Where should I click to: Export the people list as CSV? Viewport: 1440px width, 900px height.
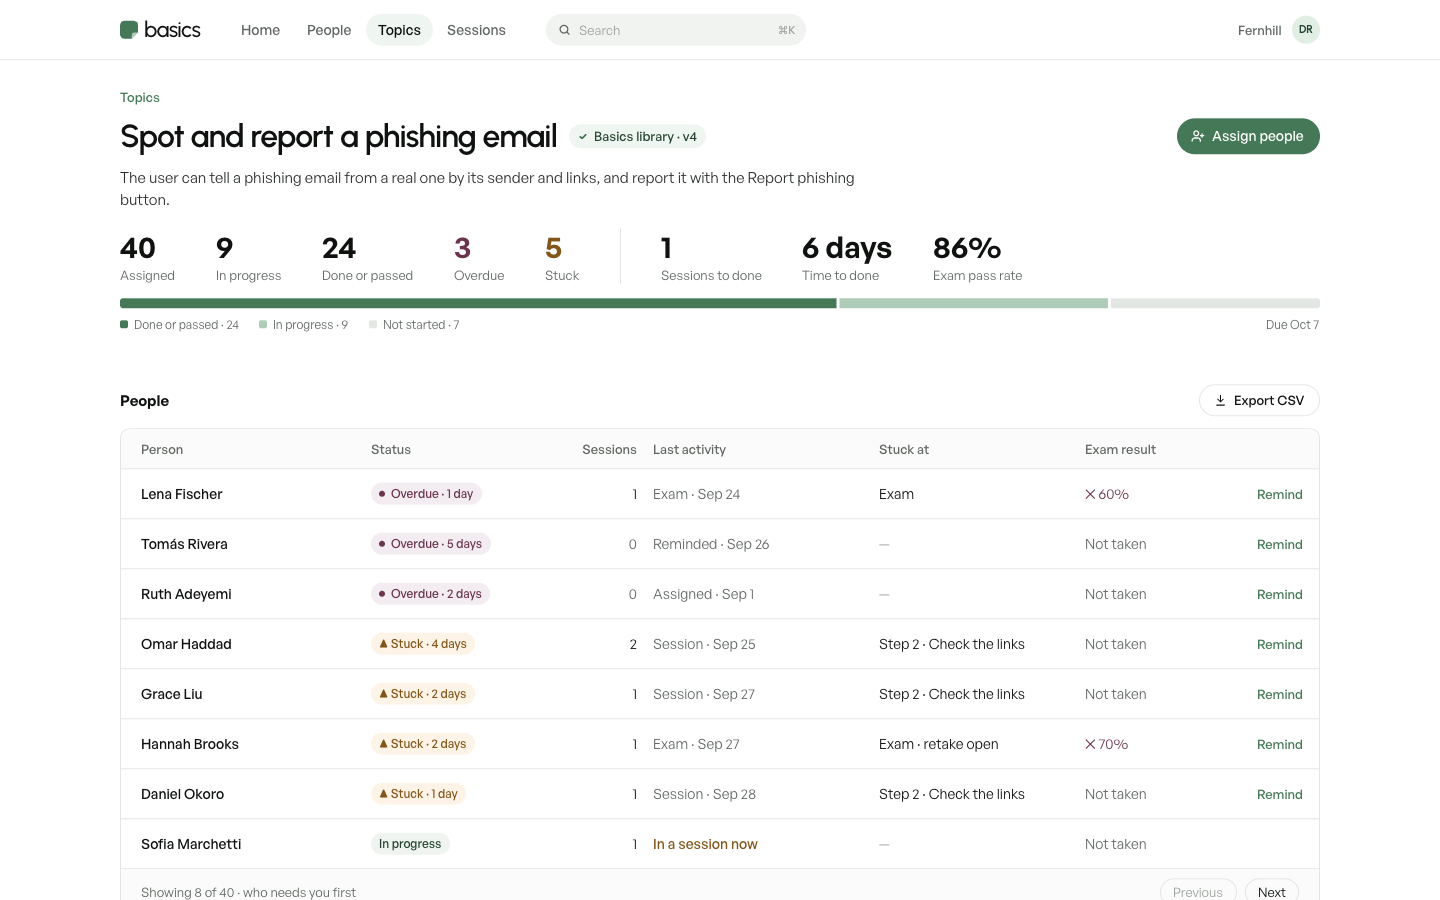click(1259, 401)
